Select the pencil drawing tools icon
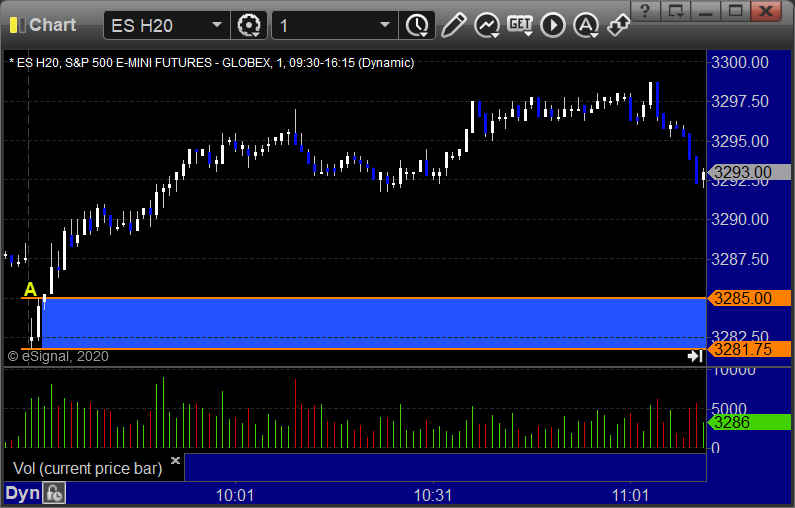The image size is (795, 508). pyautogui.click(x=453, y=25)
